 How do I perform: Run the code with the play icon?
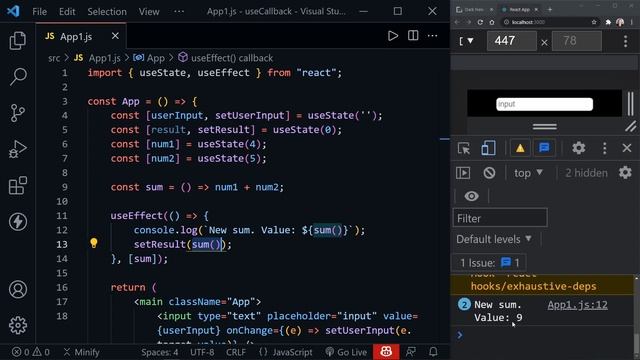pos(393,36)
